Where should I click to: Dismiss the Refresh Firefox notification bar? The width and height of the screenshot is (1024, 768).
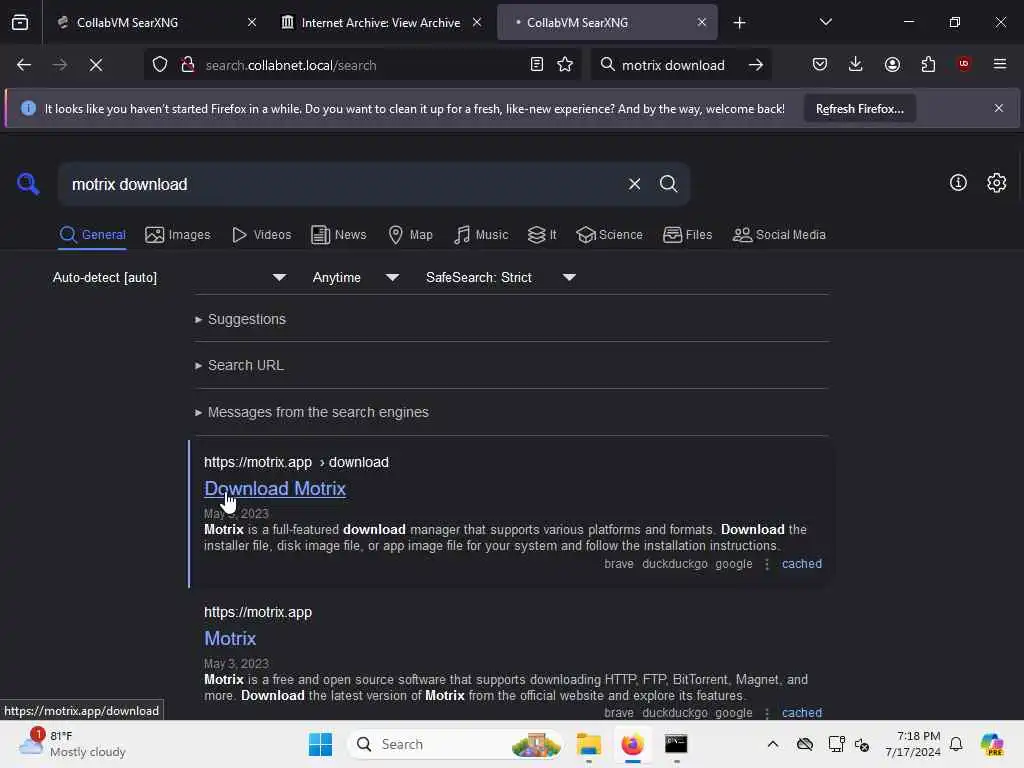click(x=999, y=108)
